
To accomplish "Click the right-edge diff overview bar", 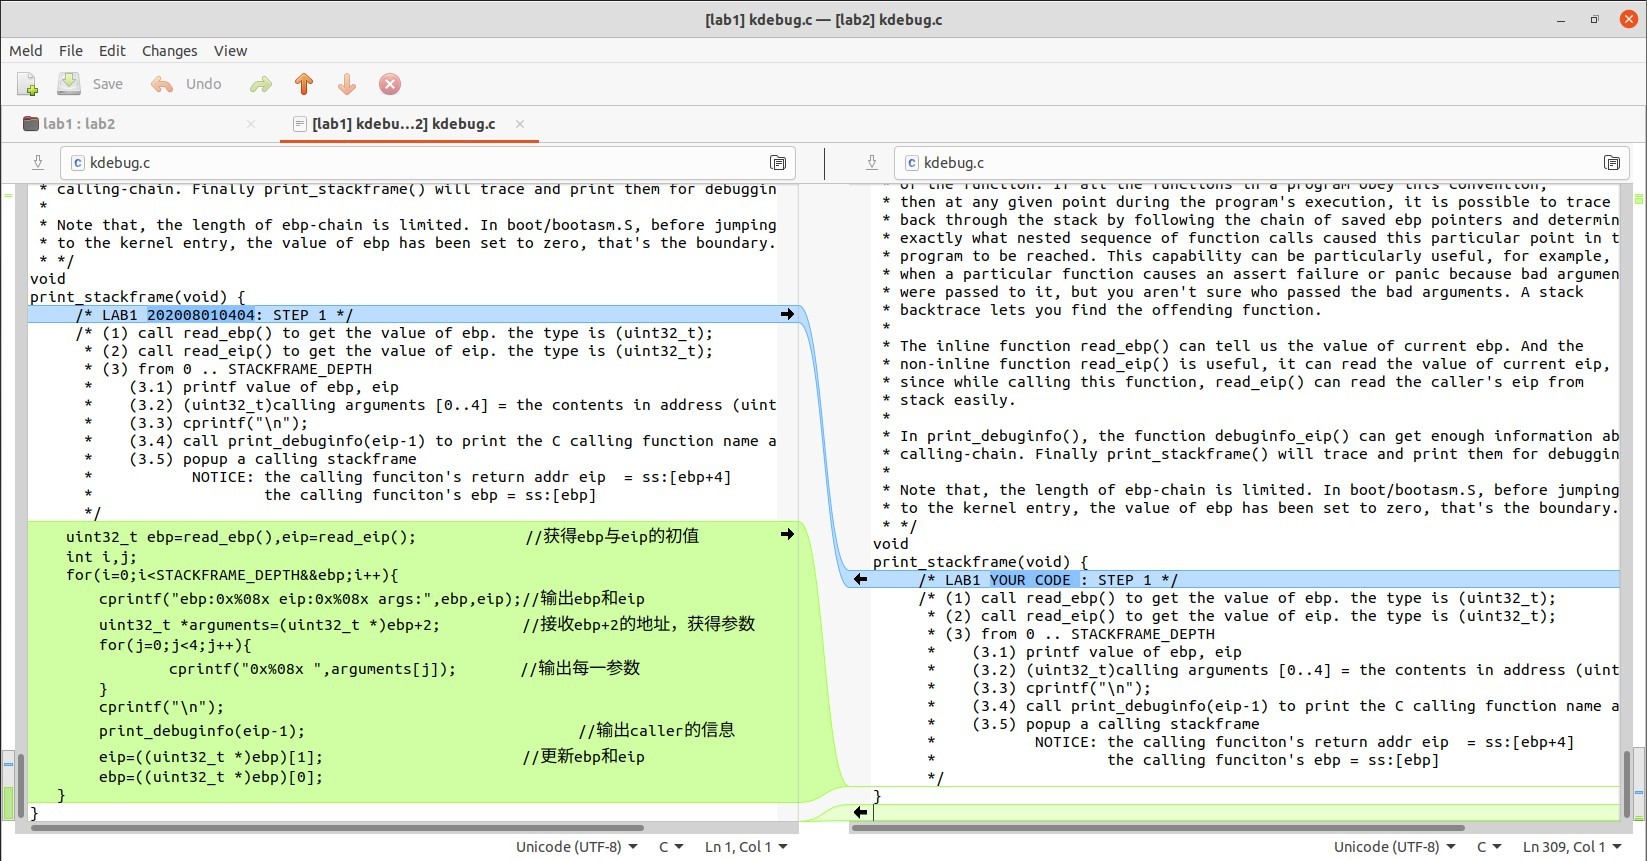I will coord(1639,505).
